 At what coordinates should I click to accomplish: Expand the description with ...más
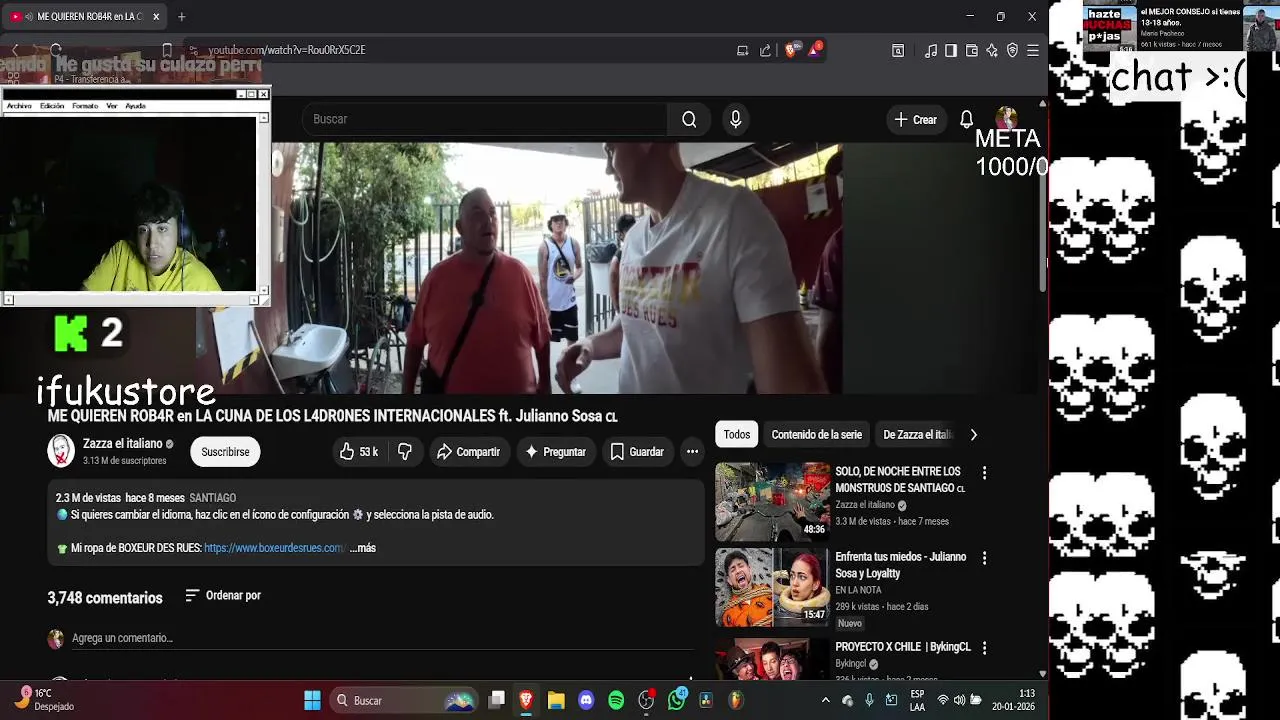pos(363,548)
